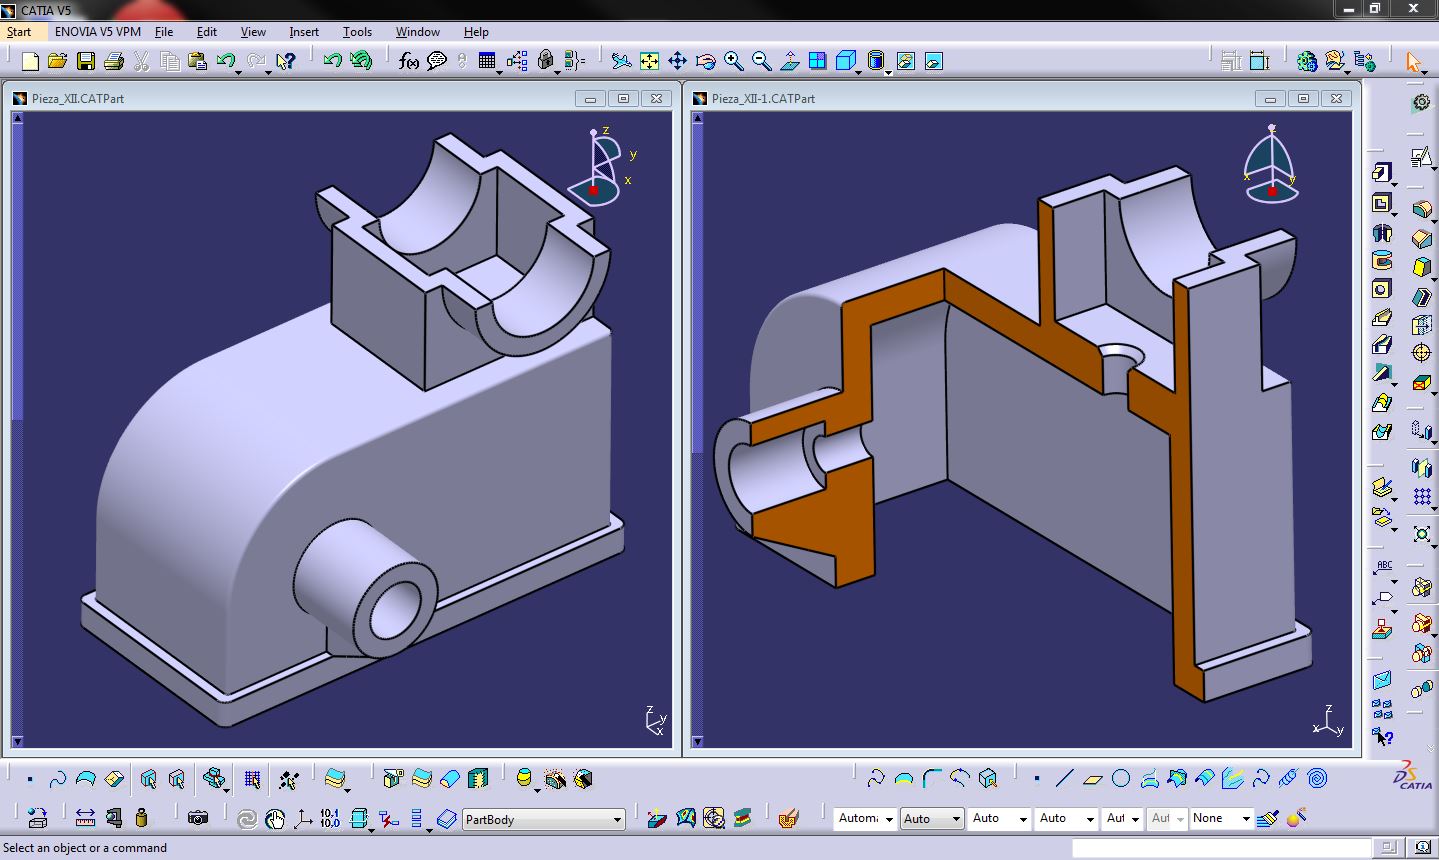Open the ENOVIA V5 VPM menu
This screenshot has height=860, width=1439.
click(98, 32)
